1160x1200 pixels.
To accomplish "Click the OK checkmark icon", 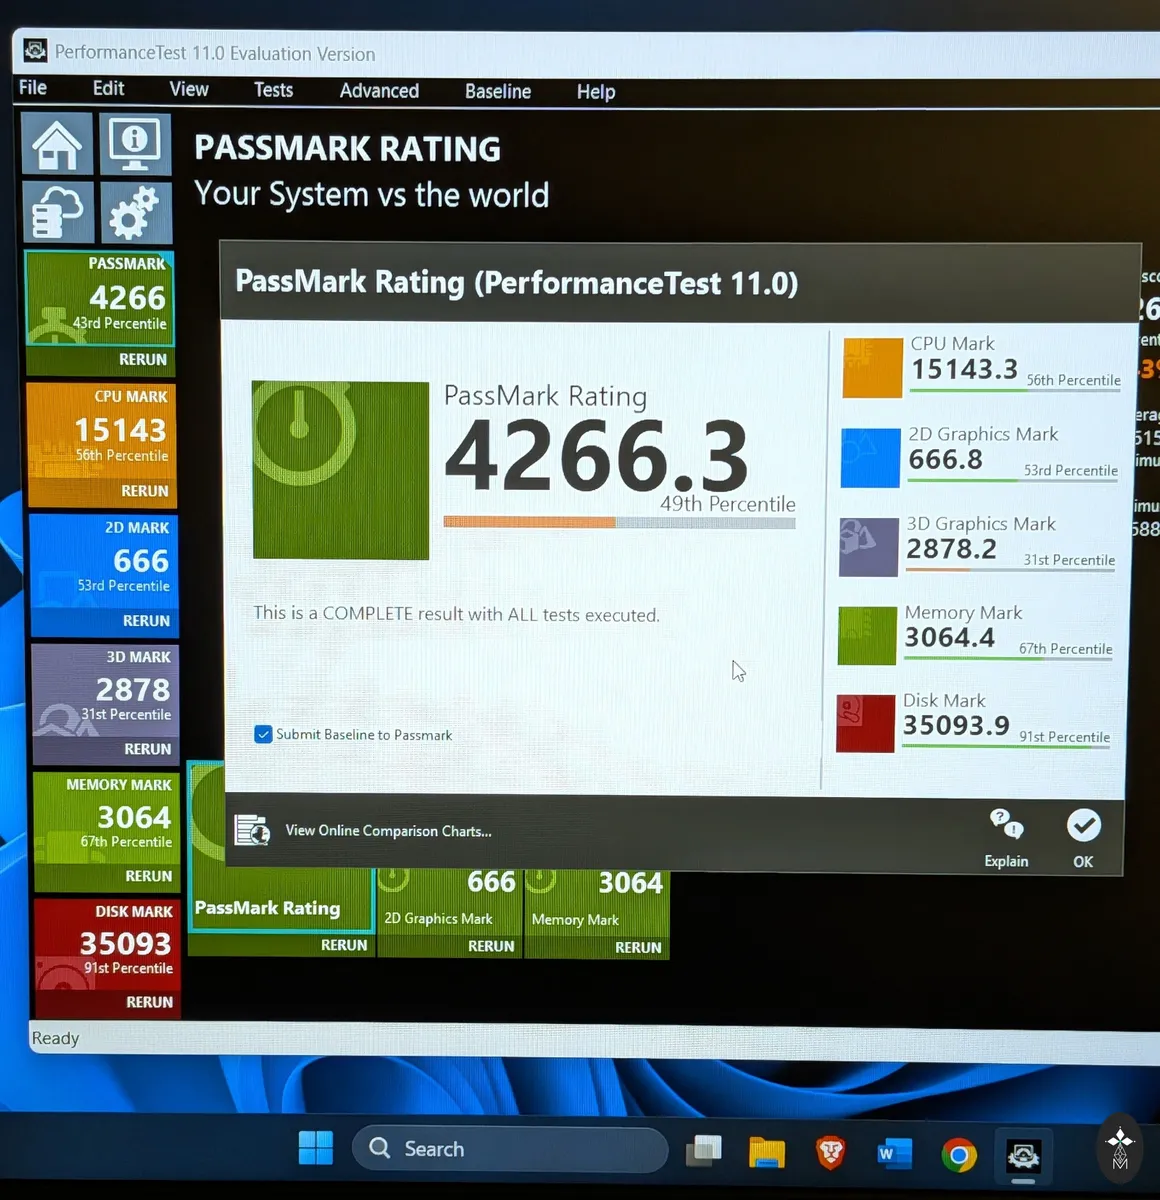I will coord(1084,825).
